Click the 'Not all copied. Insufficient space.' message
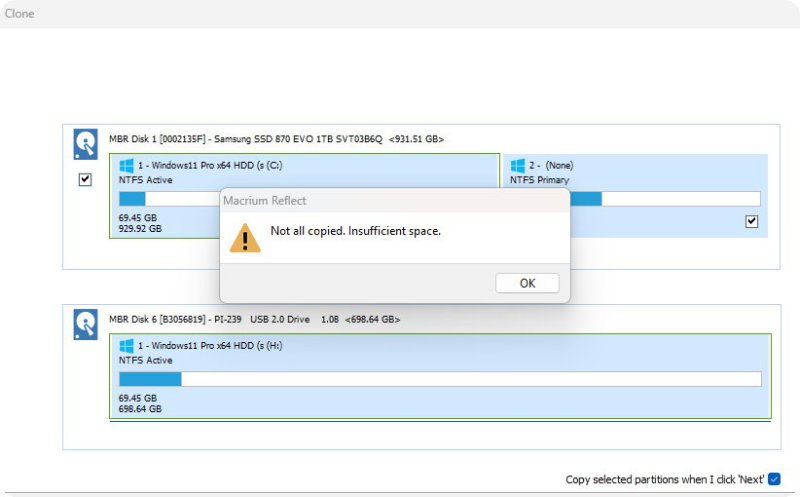 pos(355,231)
